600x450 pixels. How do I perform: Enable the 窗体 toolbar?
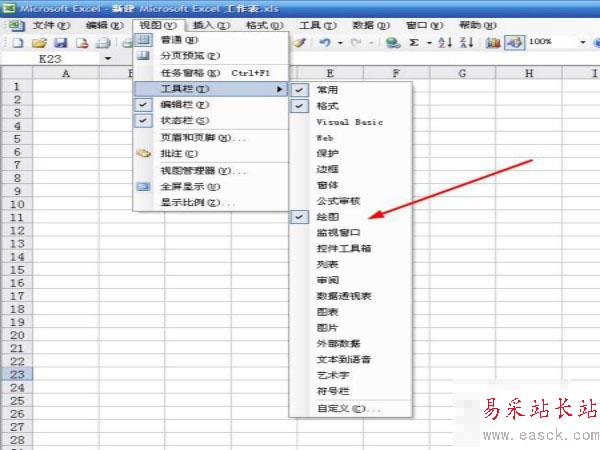coord(351,185)
